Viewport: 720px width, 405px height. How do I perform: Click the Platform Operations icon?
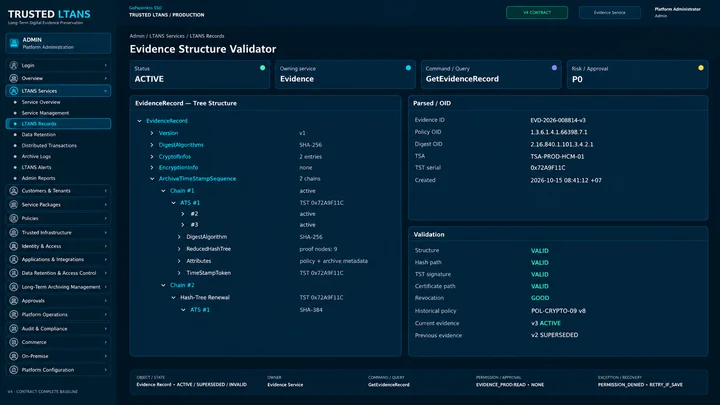click(x=14, y=315)
